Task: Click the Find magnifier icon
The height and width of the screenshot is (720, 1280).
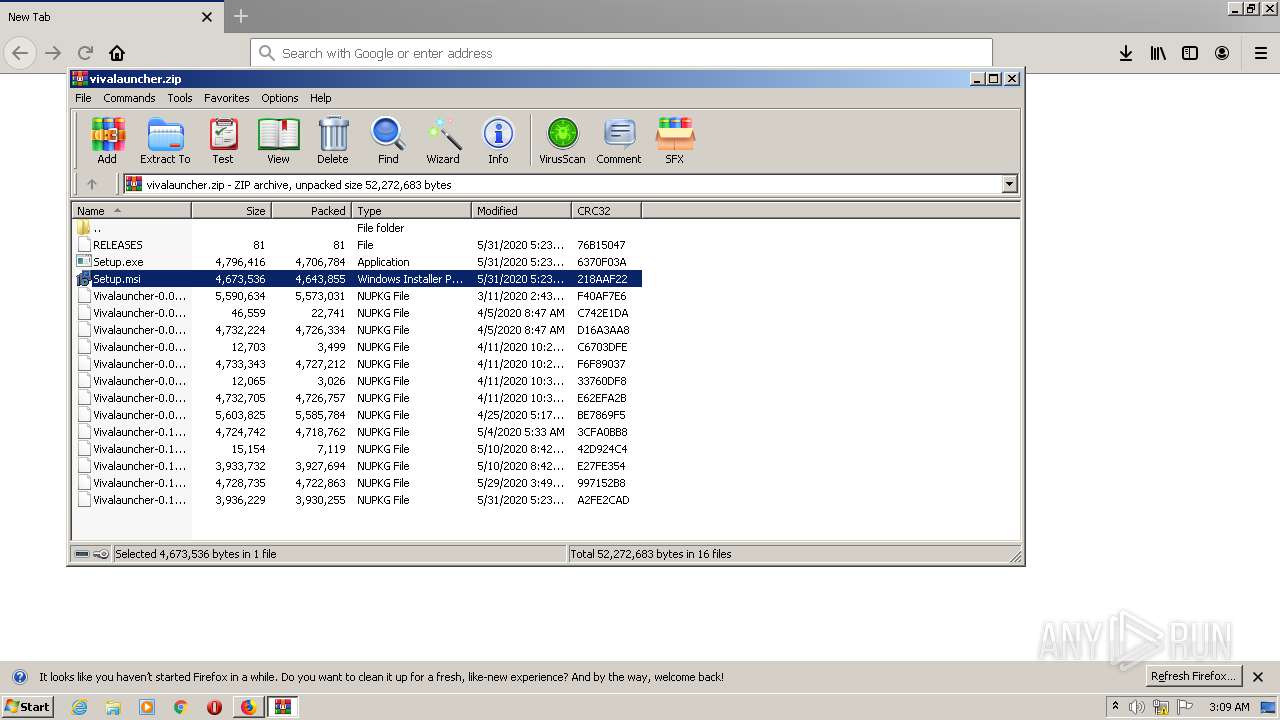Action: (x=388, y=140)
